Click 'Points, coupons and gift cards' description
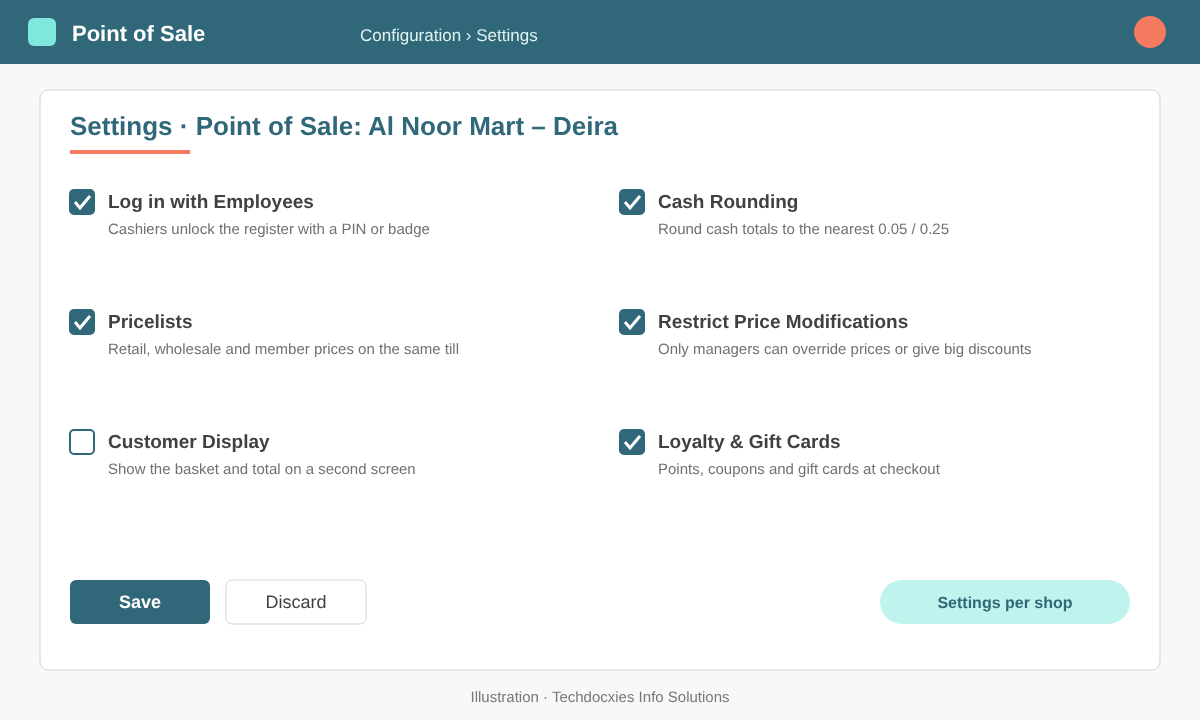The width and height of the screenshot is (1200, 720). tap(799, 469)
